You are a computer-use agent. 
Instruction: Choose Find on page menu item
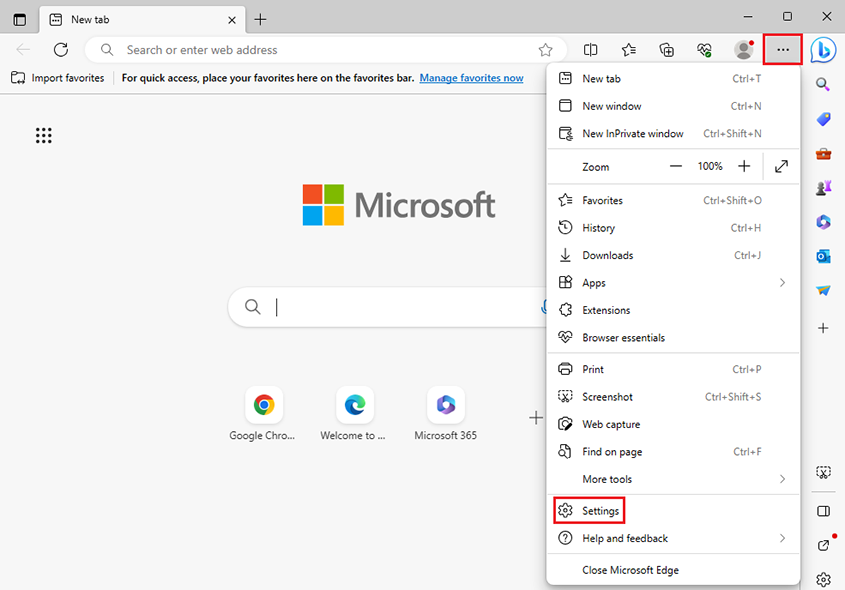pos(673,452)
